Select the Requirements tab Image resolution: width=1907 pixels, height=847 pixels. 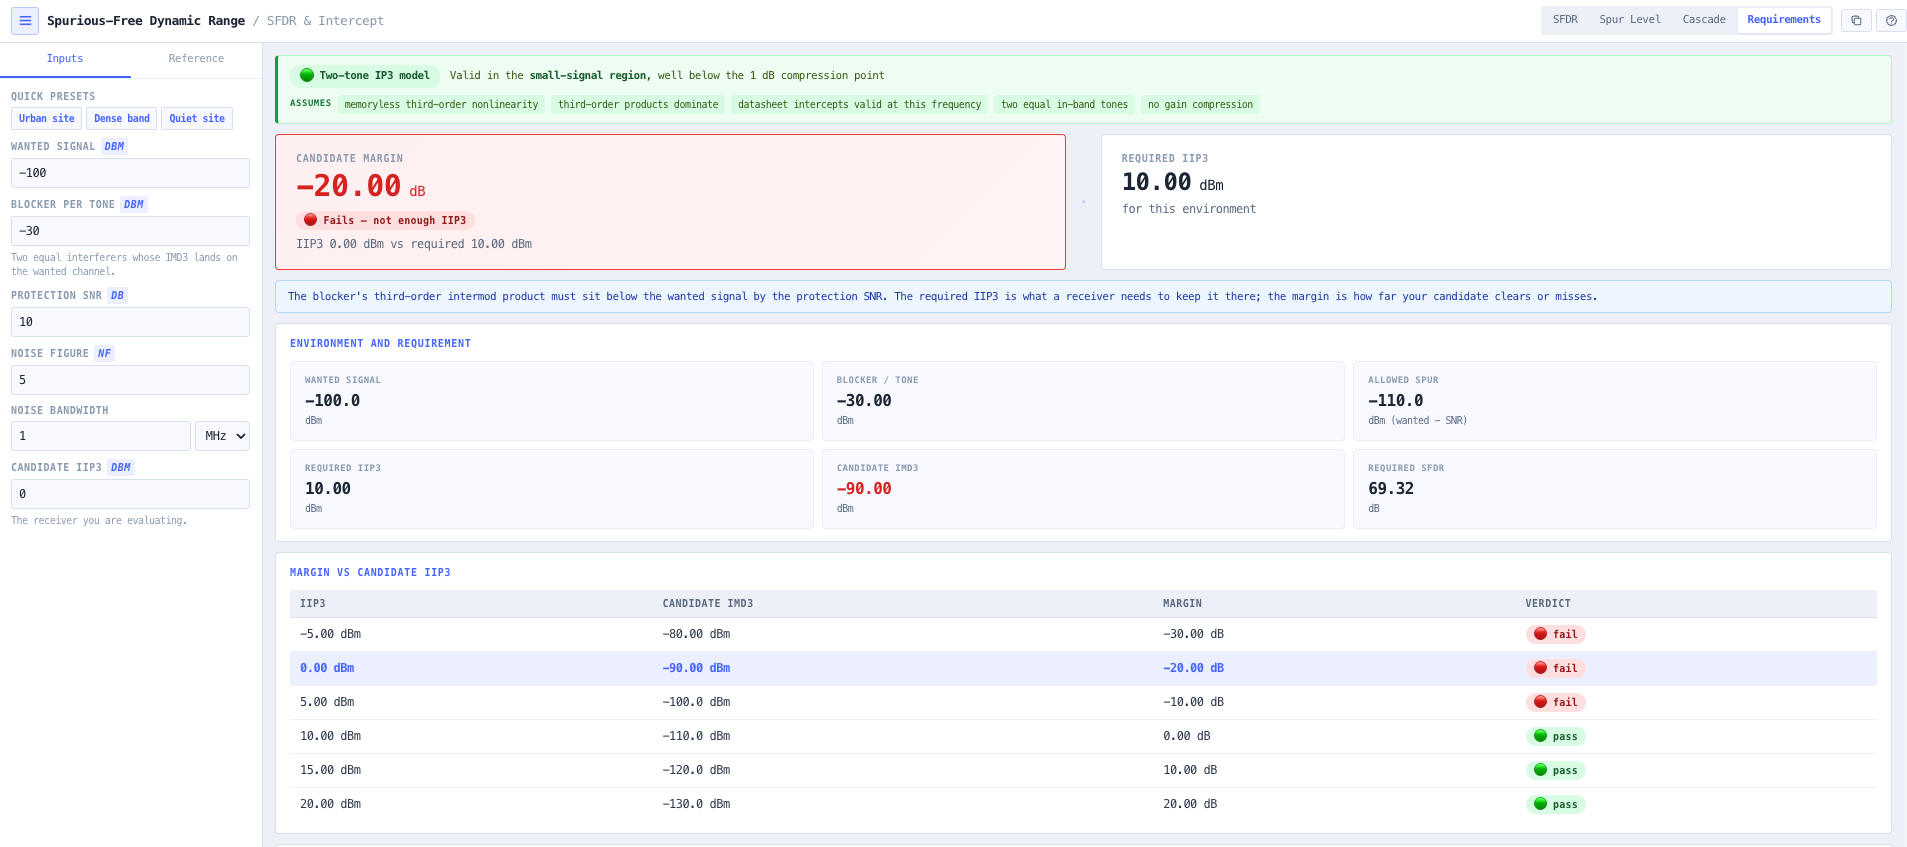click(x=1783, y=20)
